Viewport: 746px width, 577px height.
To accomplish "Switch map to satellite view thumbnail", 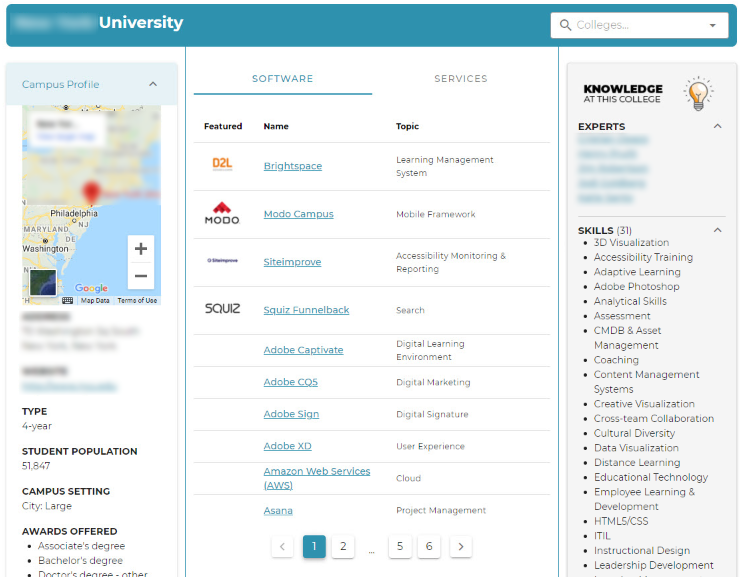I will click(43, 283).
